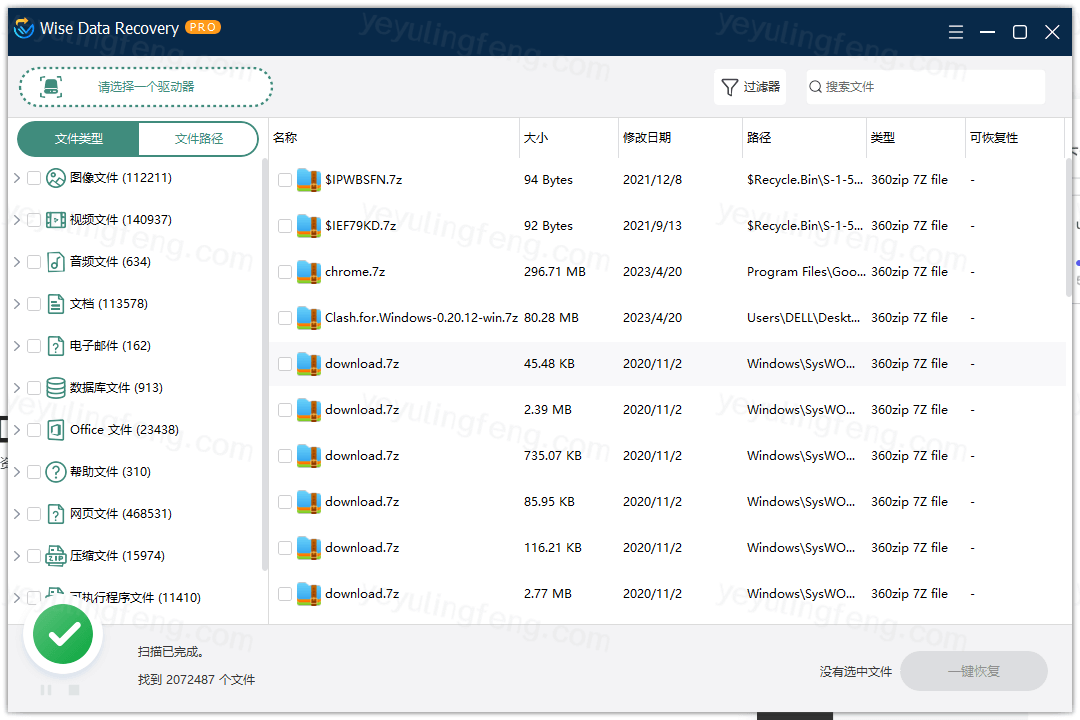Expand the 音频文件 tree node

pos(17,262)
